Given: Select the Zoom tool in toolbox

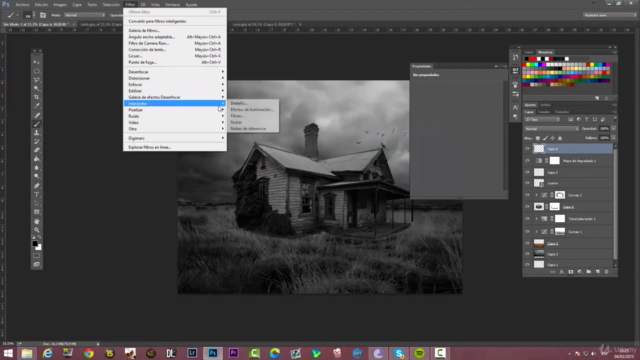Looking at the screenshot, I should tap(37, 230).
